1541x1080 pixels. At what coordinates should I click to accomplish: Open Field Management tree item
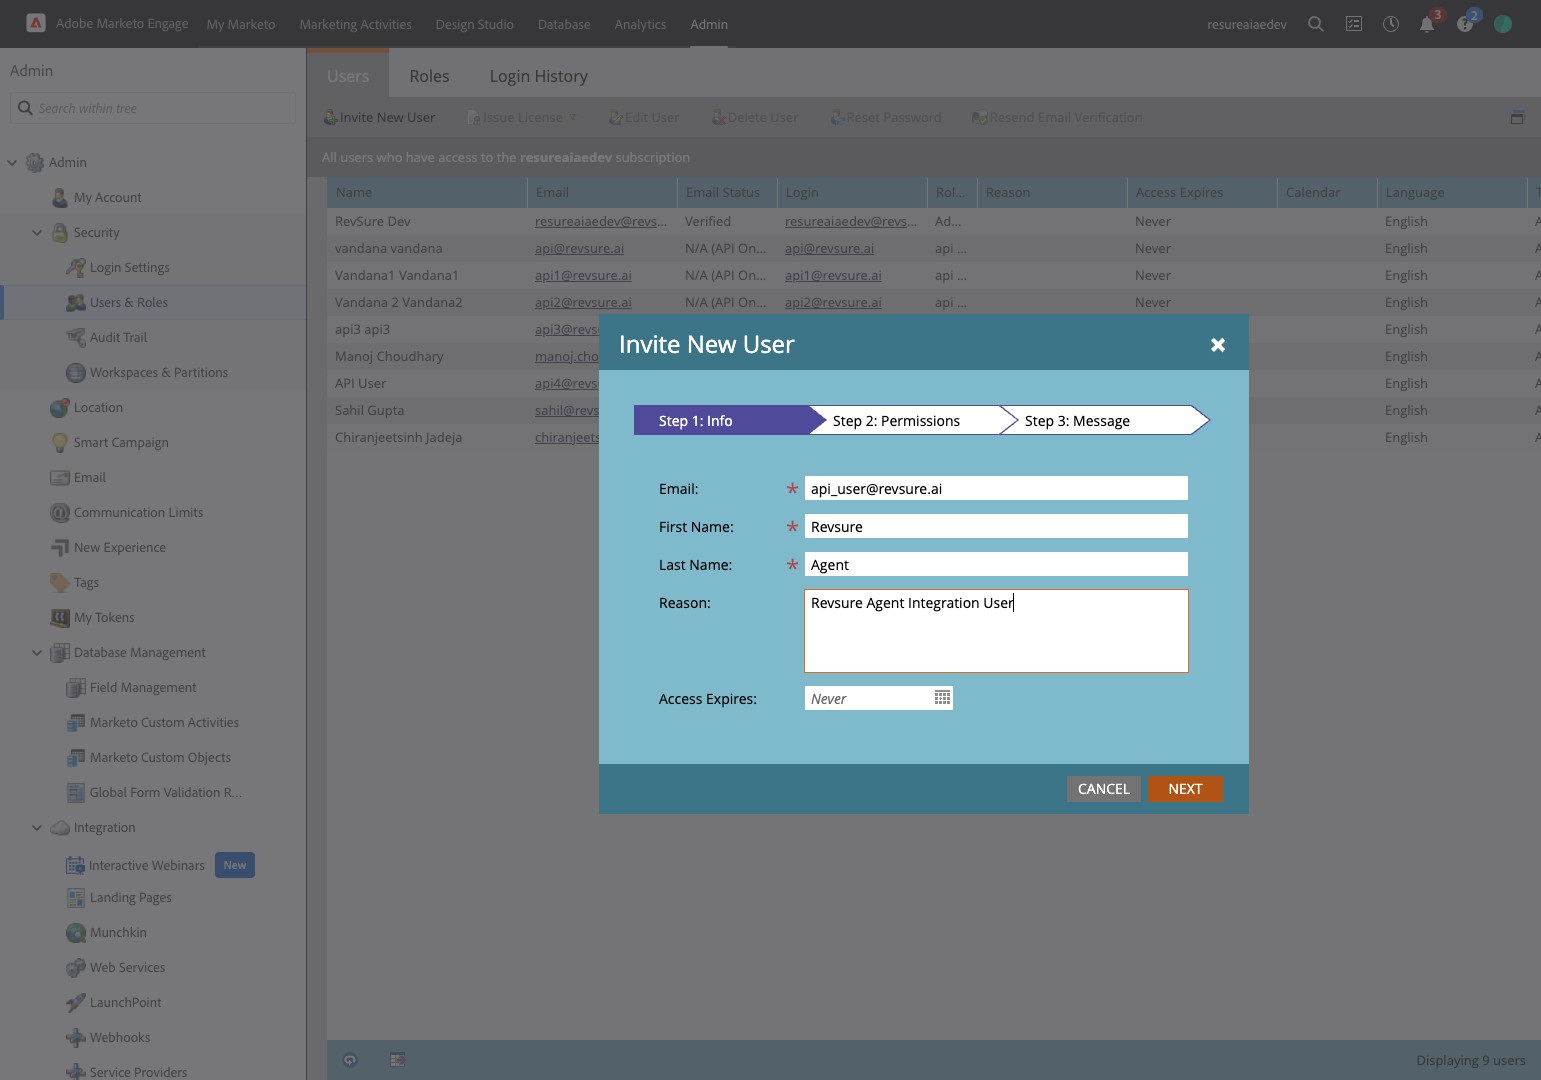(142, 688)
